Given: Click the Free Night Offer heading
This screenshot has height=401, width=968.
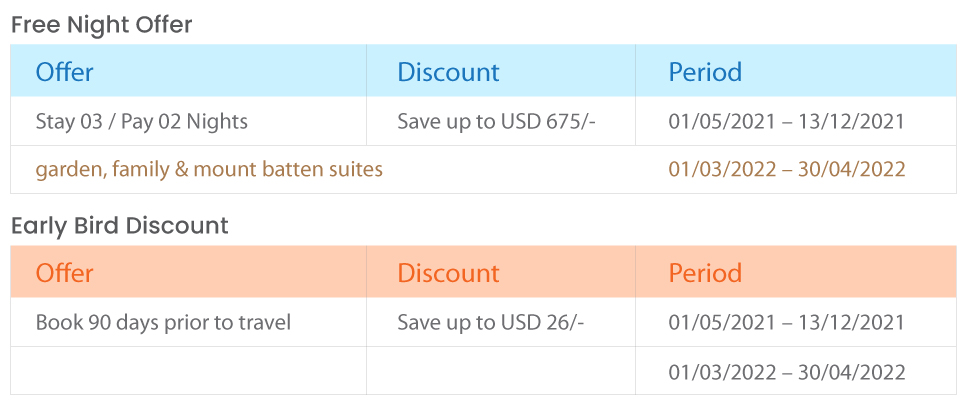Looking at the screenshot, I should click(x=102, y=25).
